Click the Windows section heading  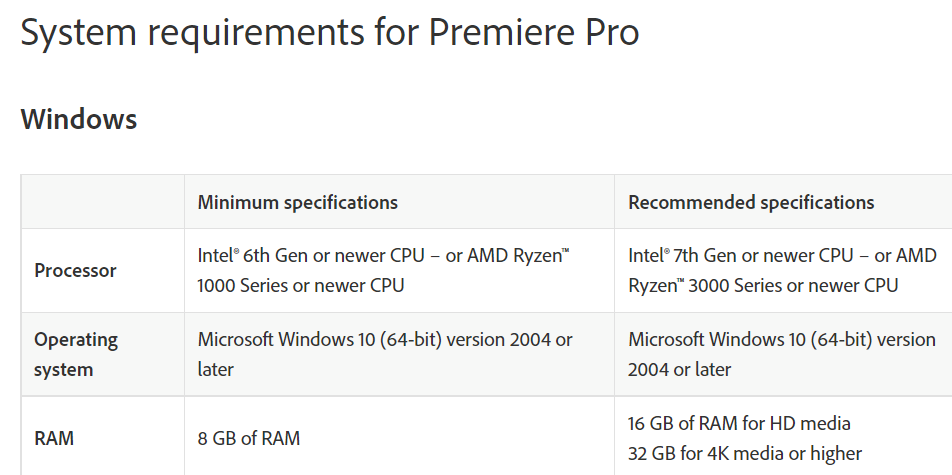pyautogui.click(x=79, y=119)
